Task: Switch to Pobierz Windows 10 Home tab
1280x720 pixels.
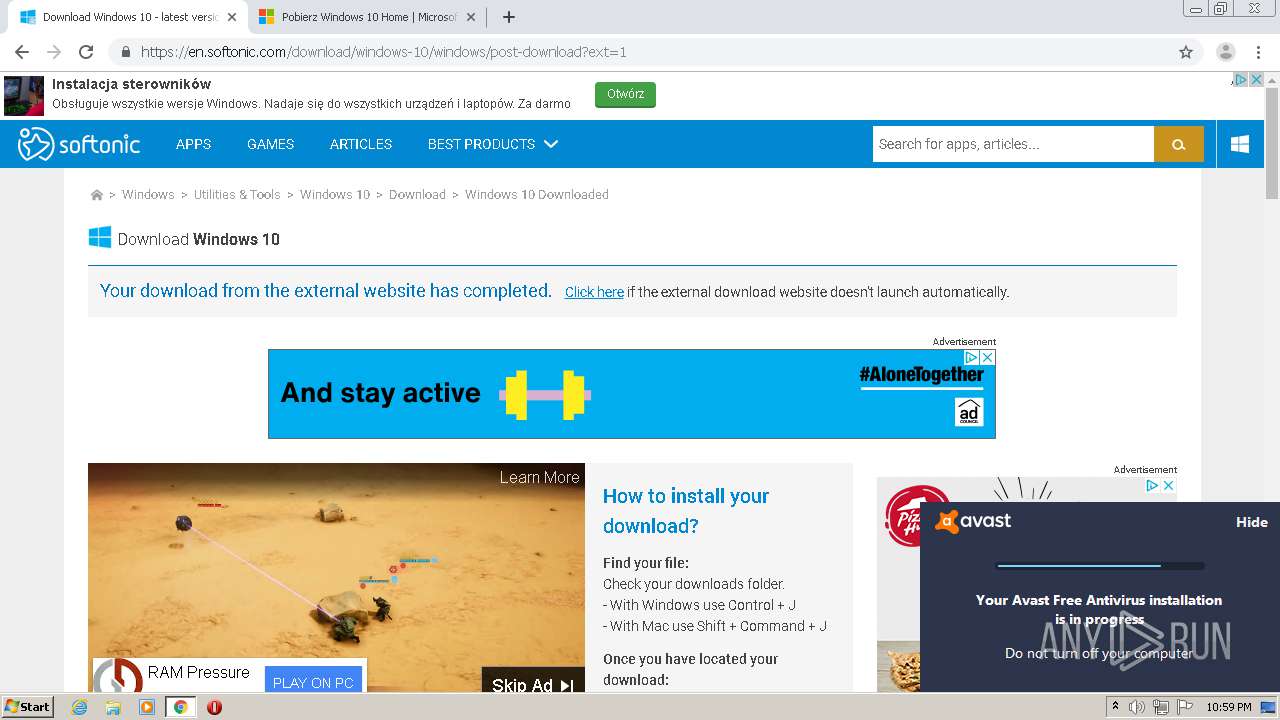Action: [366, 17]
